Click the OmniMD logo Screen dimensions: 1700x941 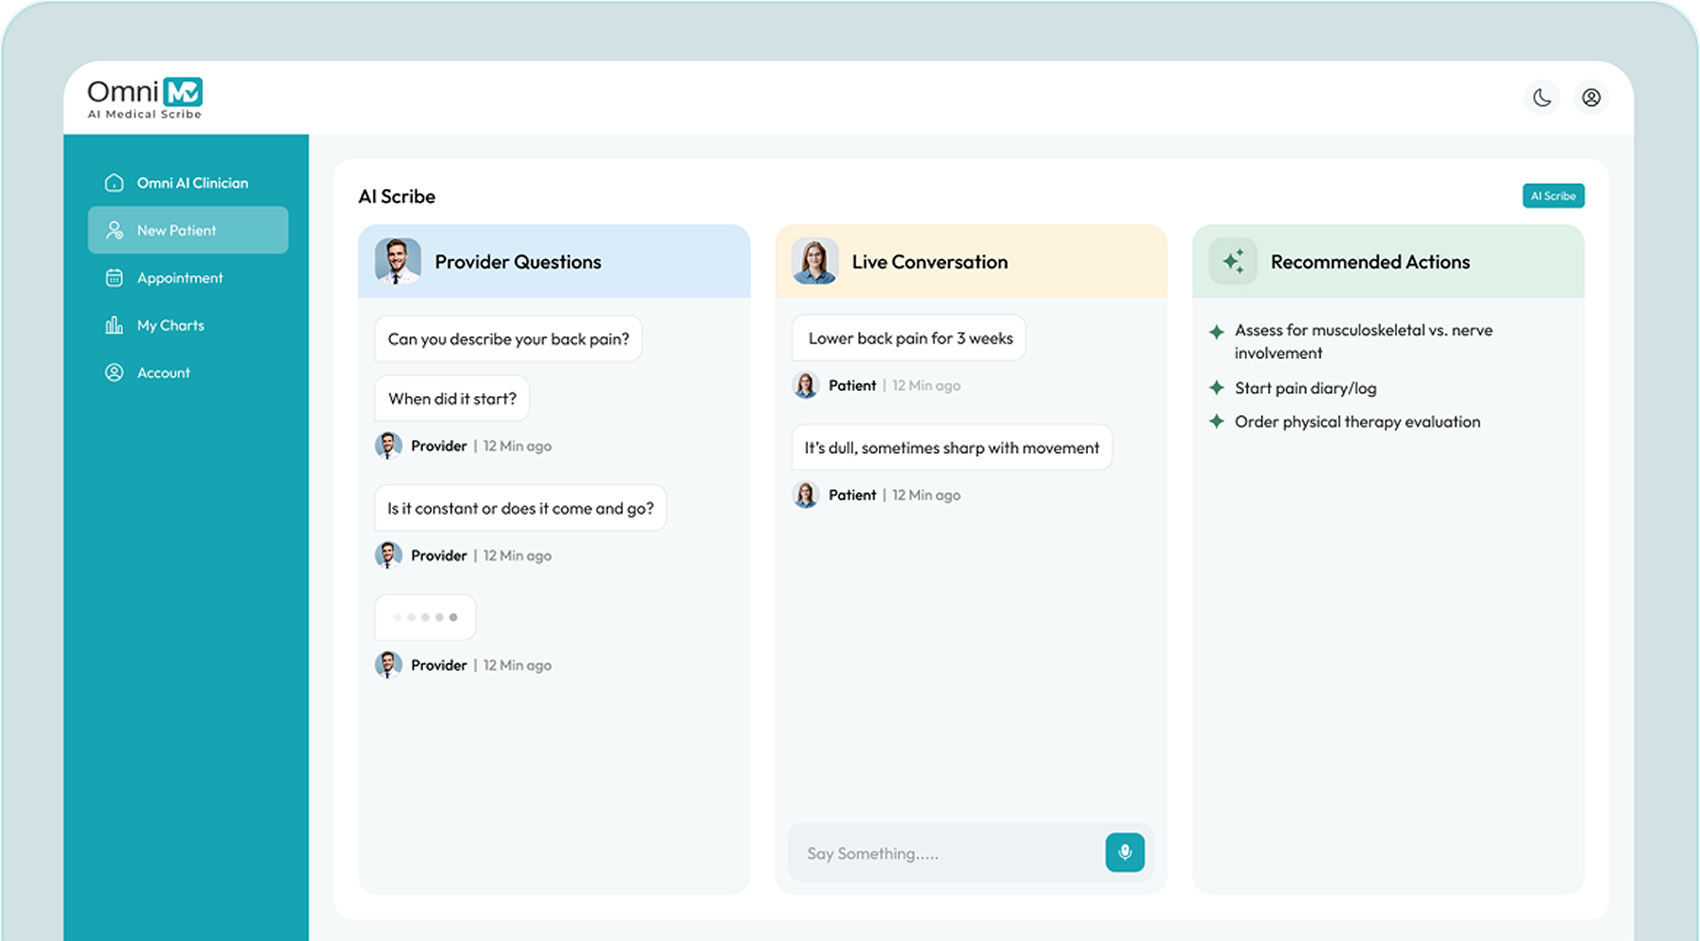(145, 98)
